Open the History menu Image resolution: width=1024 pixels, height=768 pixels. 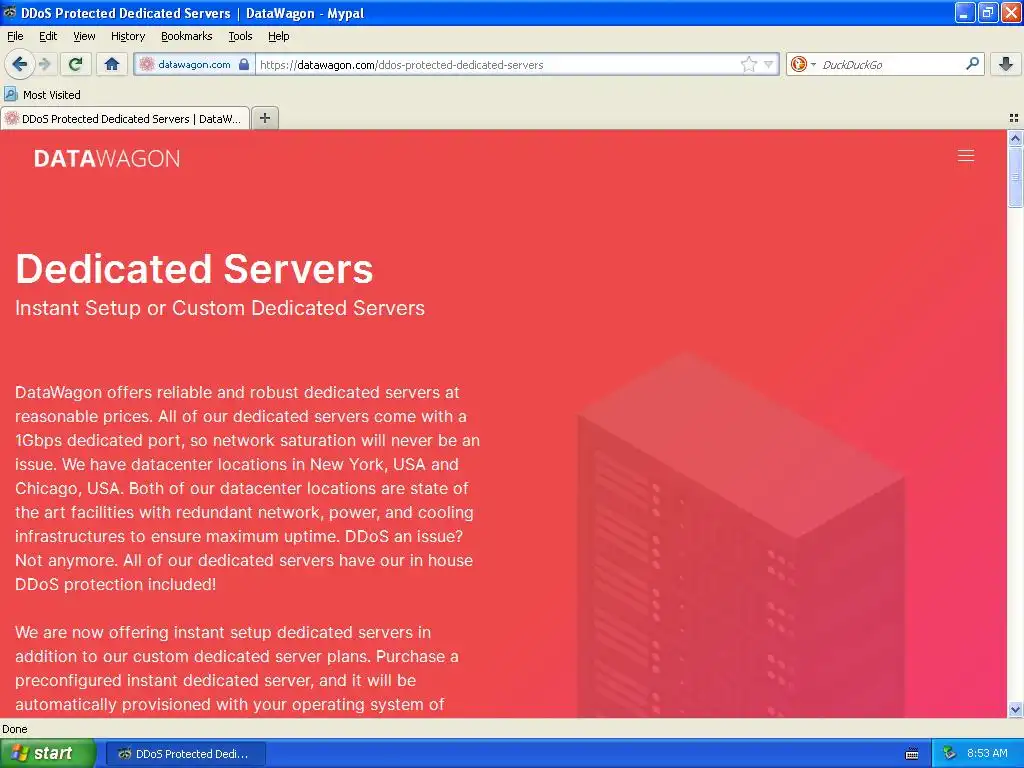click(x=127, y=36)
